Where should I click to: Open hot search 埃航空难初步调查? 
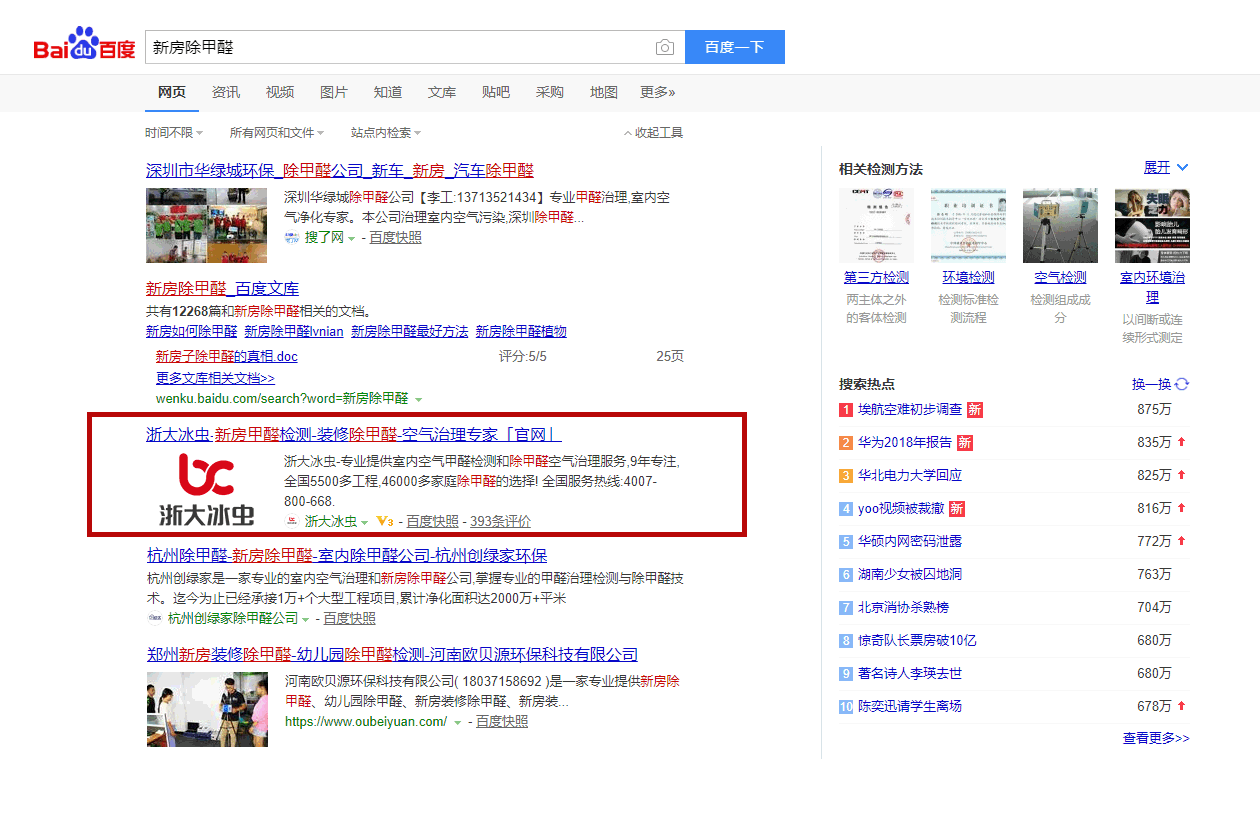[910, 409]
